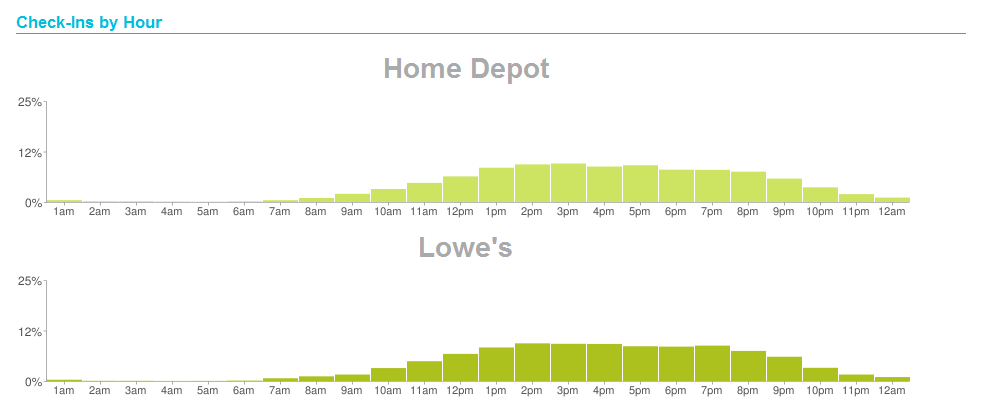
Task: Select Lowe's 6pm bar
Action: [x=676, y=364]
